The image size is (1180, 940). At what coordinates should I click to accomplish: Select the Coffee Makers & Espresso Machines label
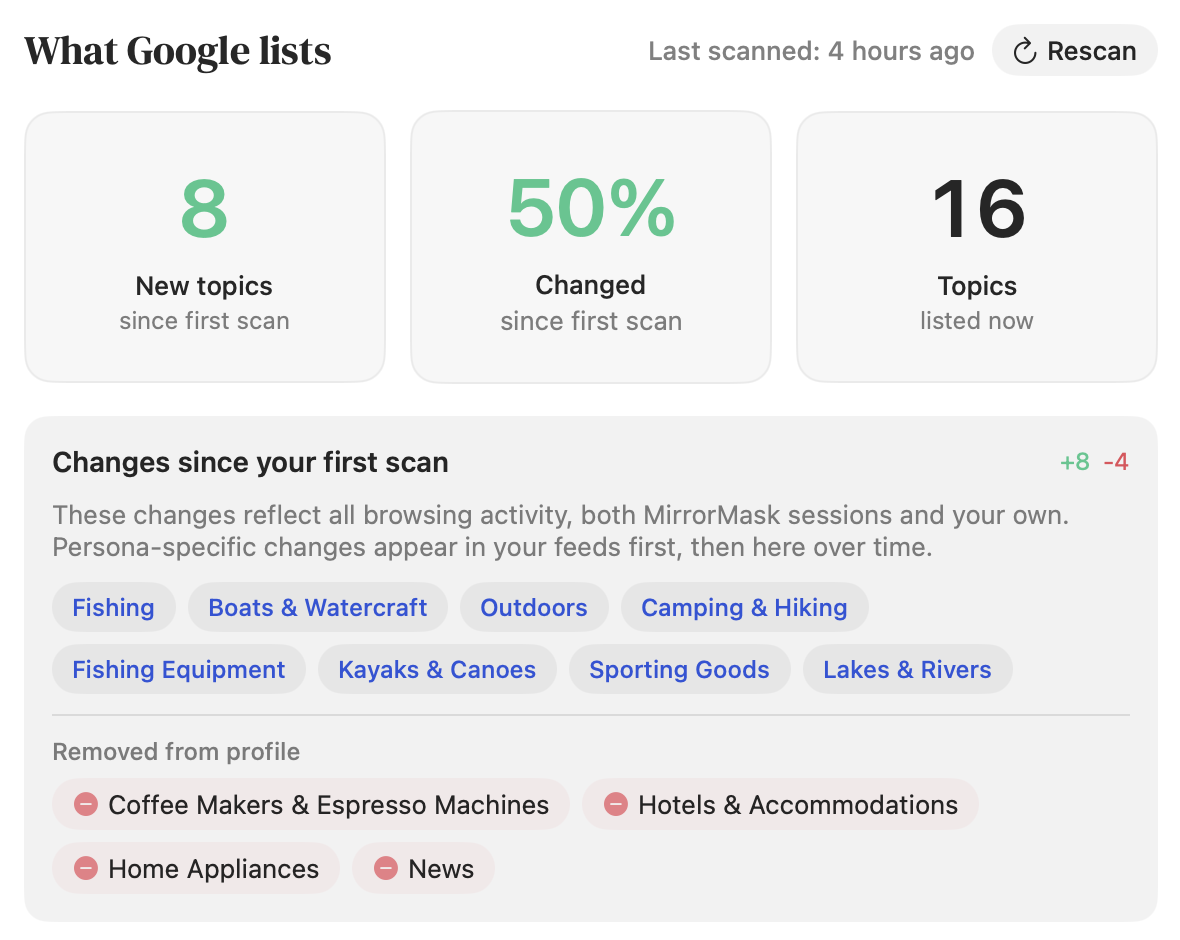(329, 805)
